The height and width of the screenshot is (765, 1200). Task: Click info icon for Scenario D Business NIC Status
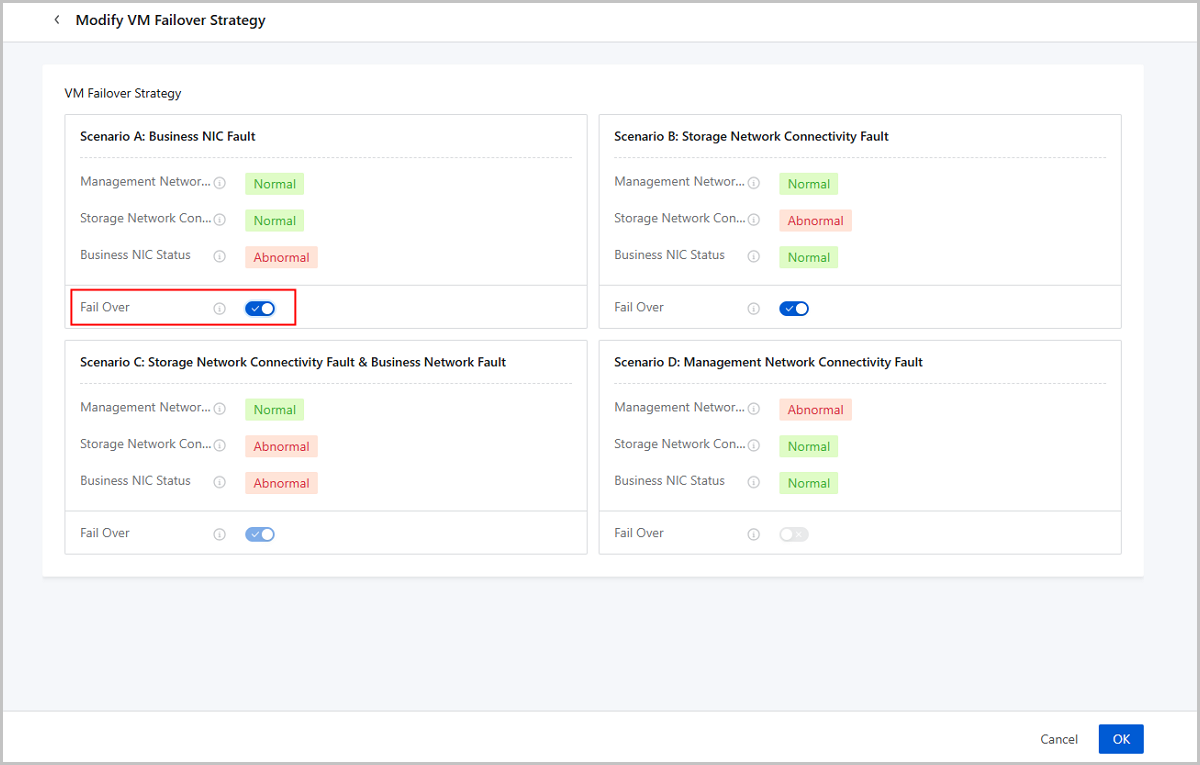click(x=754, y=482)
